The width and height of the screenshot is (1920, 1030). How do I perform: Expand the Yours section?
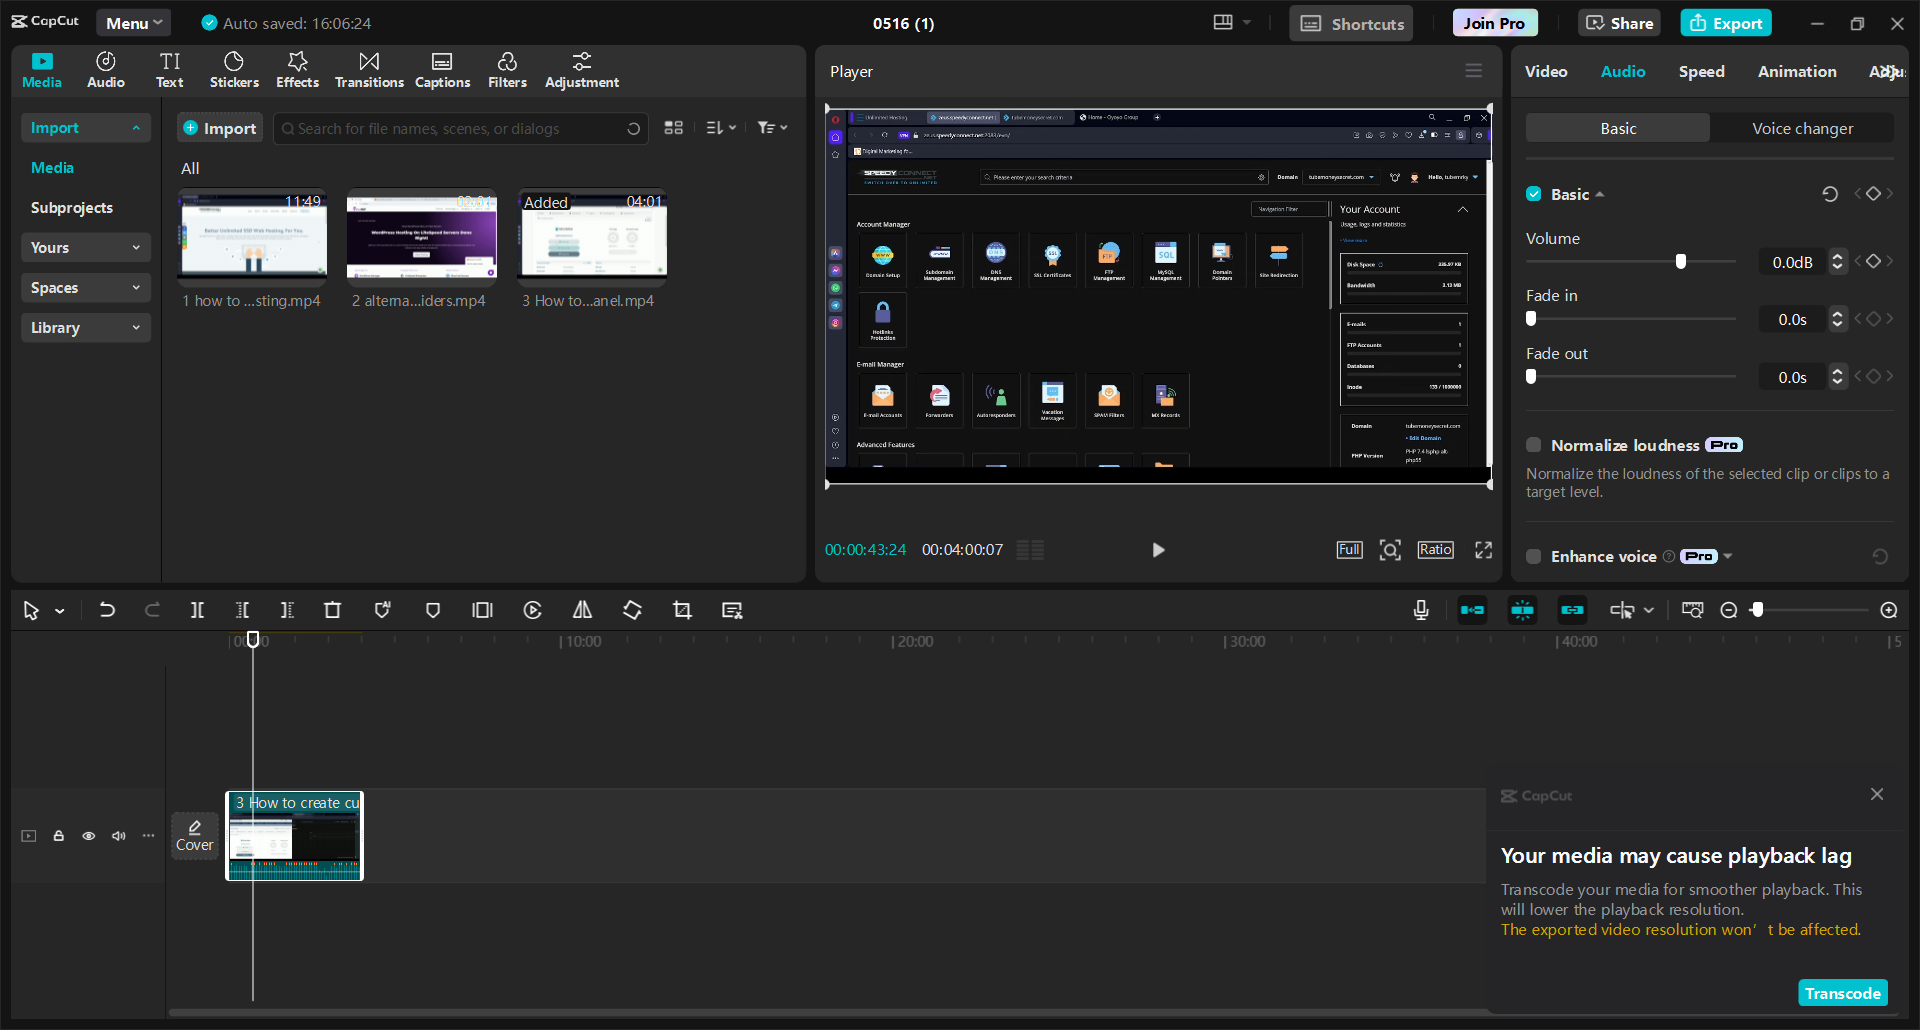(86, 248)
